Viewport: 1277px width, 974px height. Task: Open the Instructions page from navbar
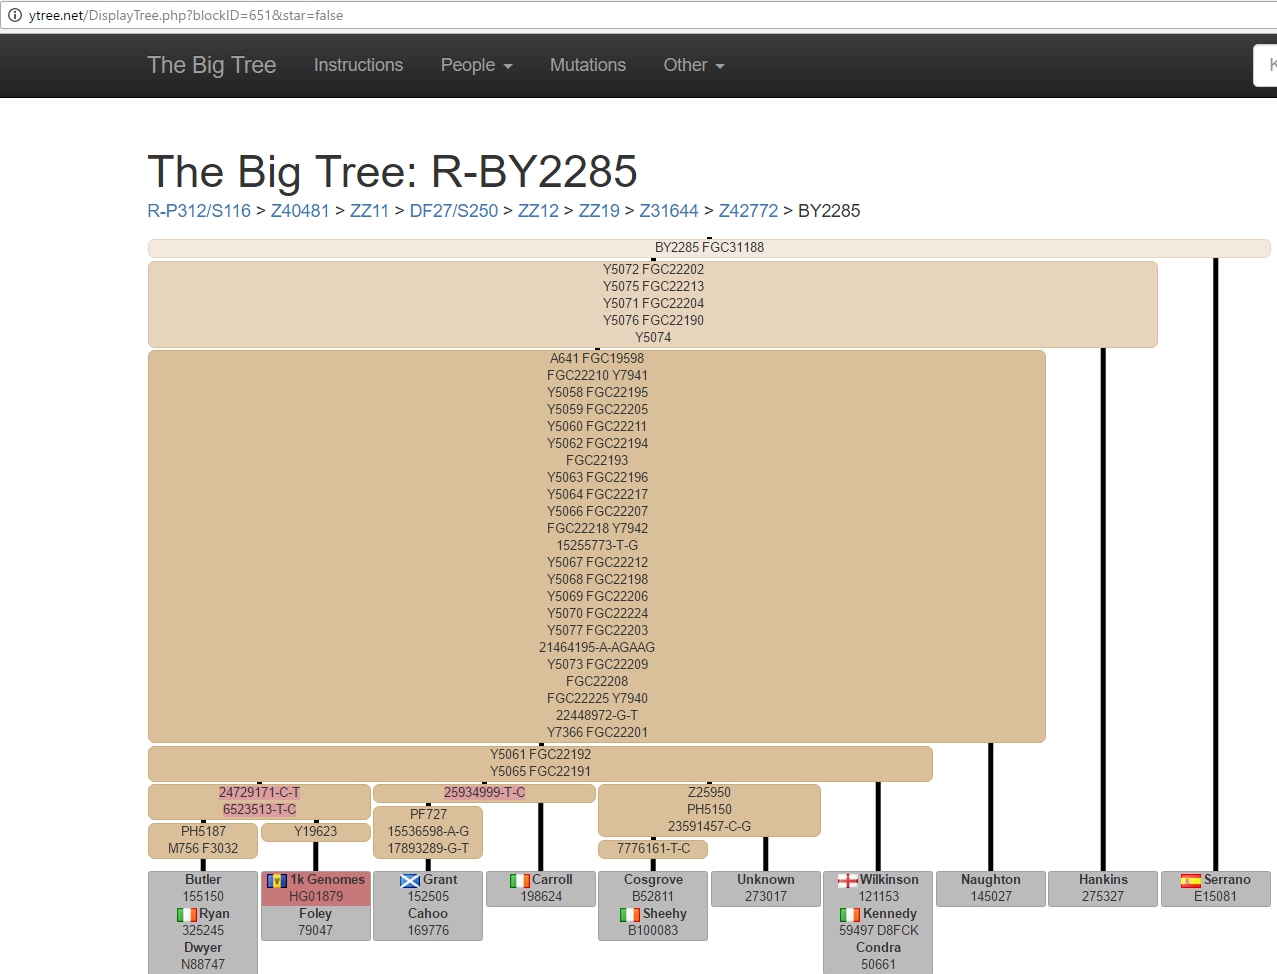358,65
